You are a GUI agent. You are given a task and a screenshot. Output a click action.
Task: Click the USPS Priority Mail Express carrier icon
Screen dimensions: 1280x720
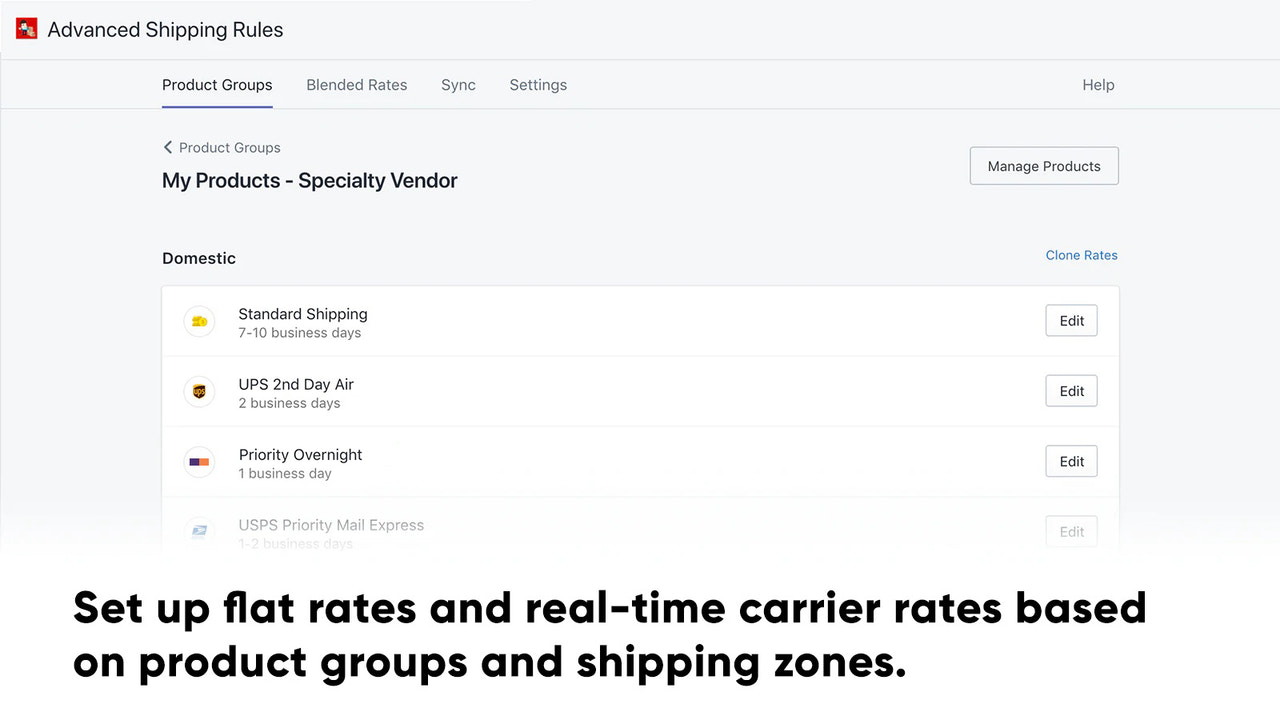pyautogui.click(x=199, y=531)
